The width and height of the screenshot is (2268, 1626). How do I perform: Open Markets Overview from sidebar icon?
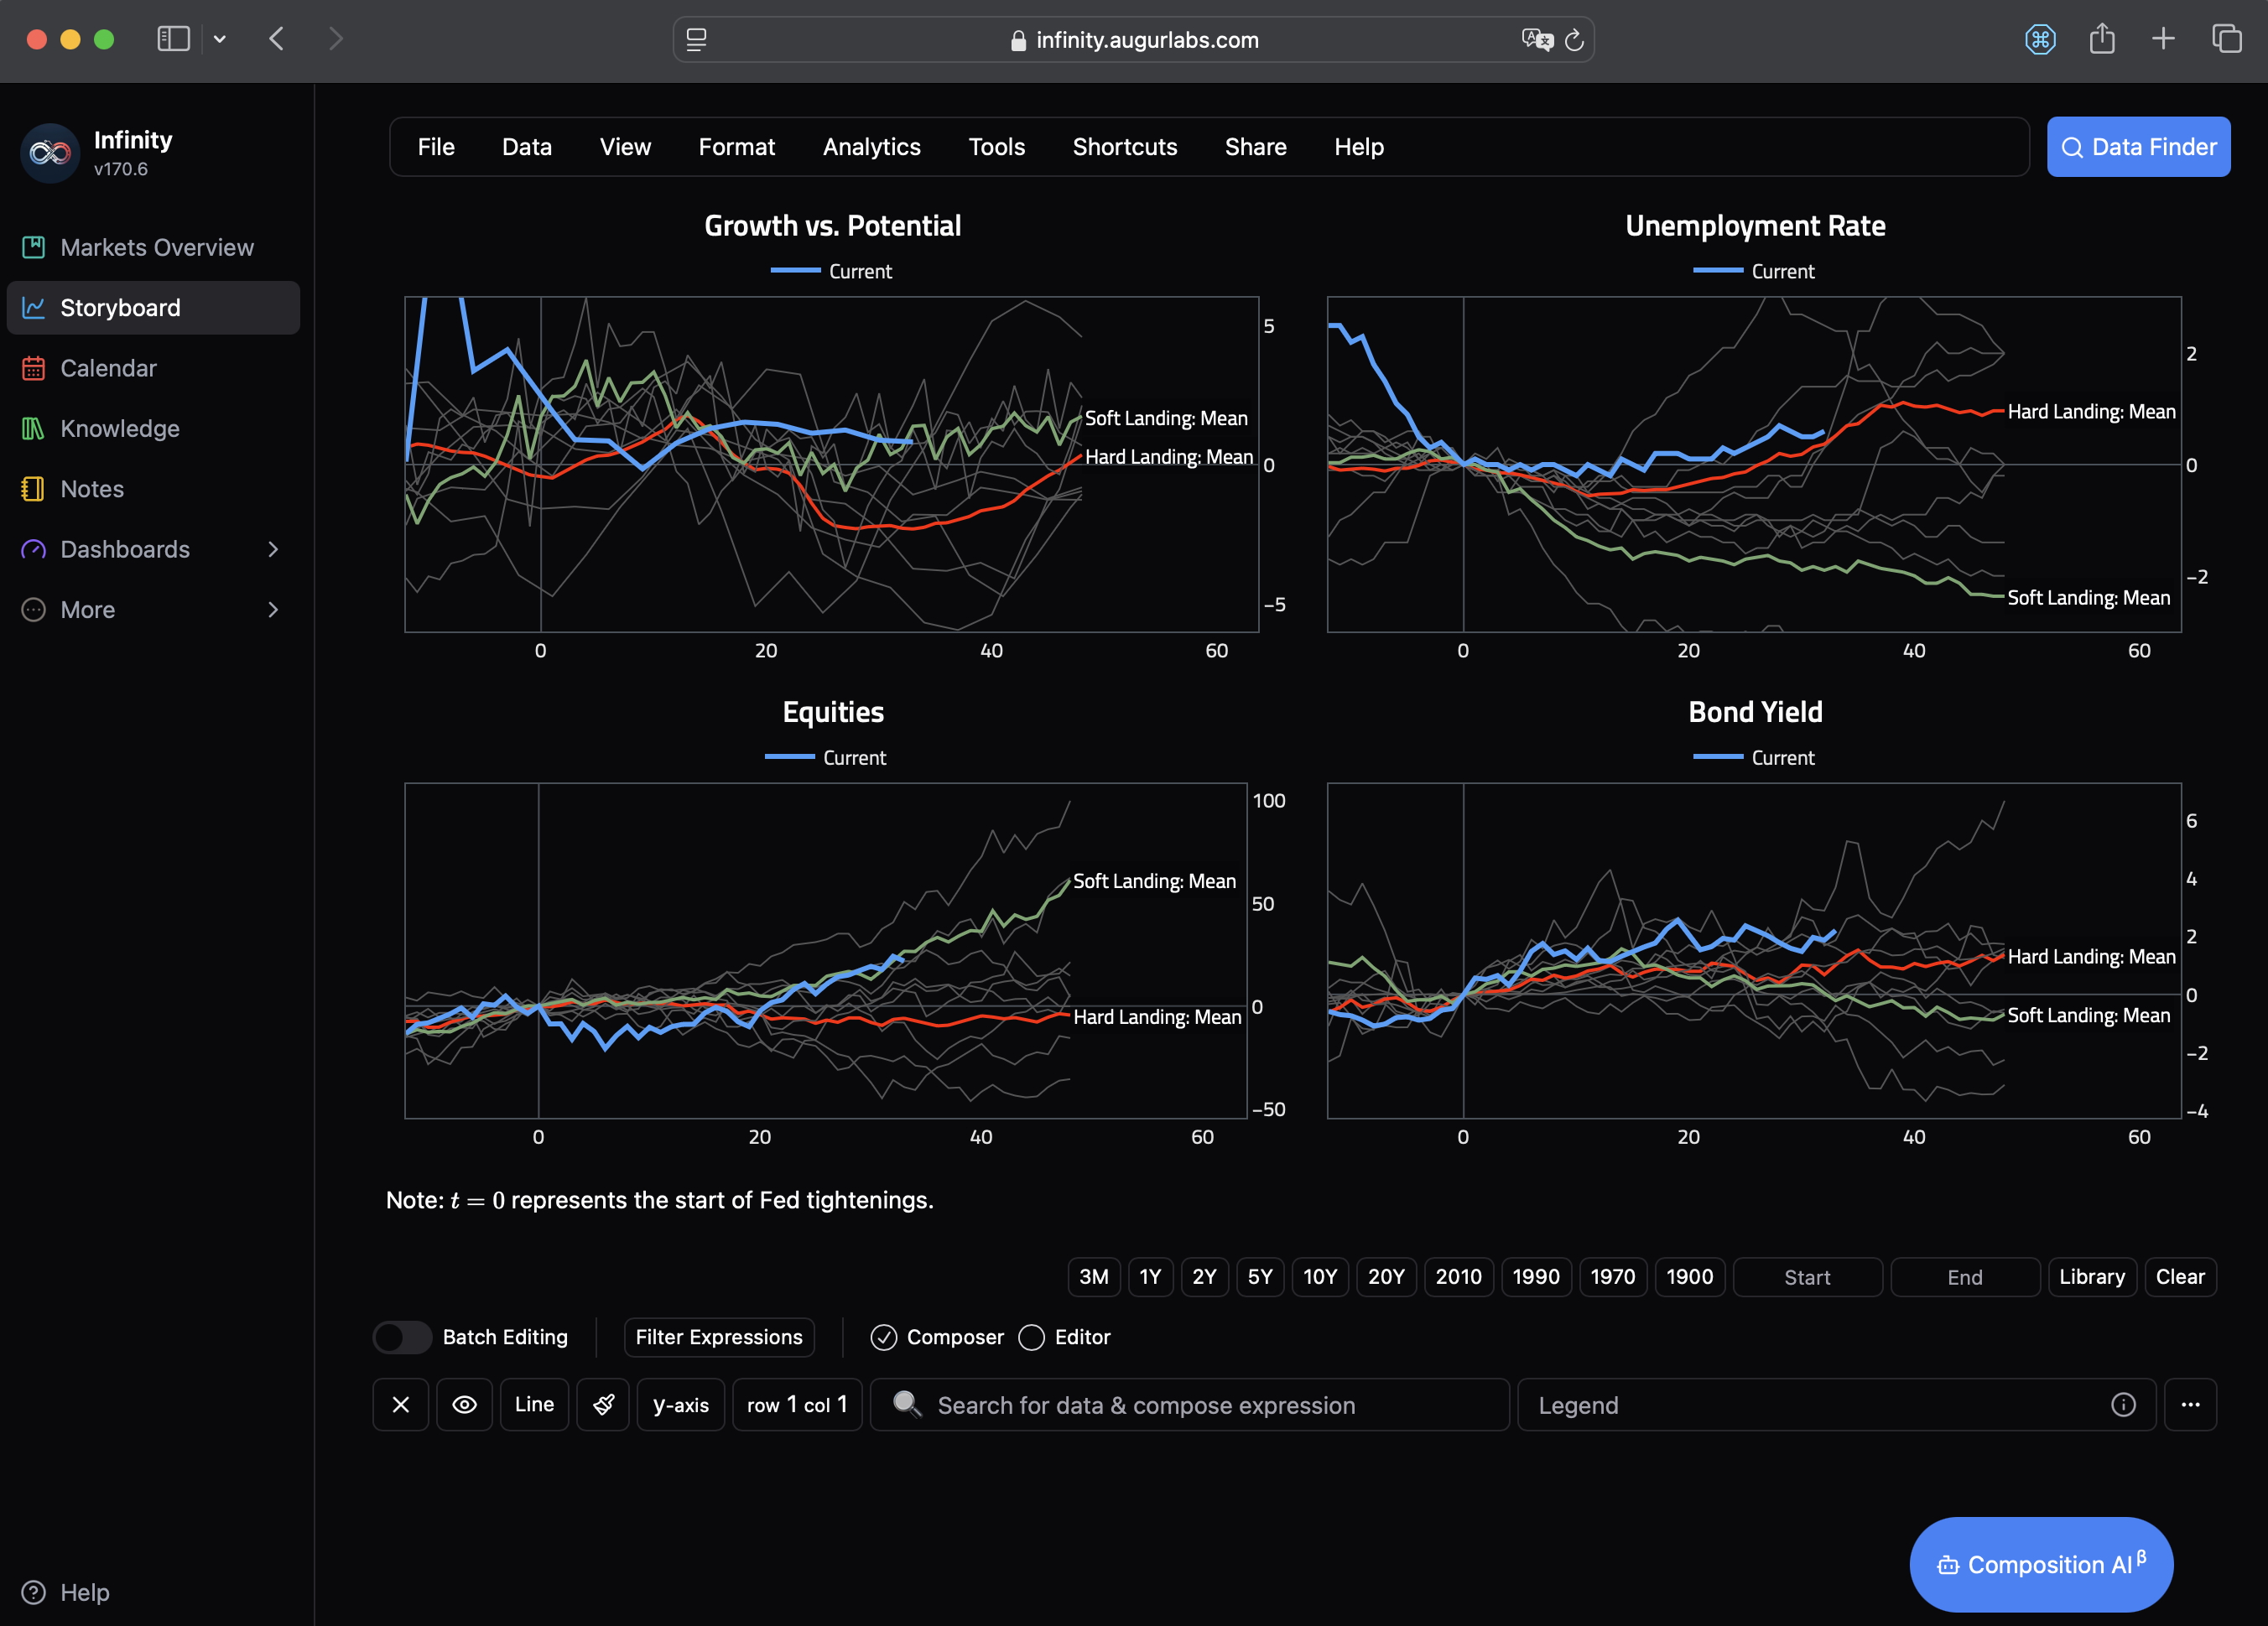coord(33,247)
